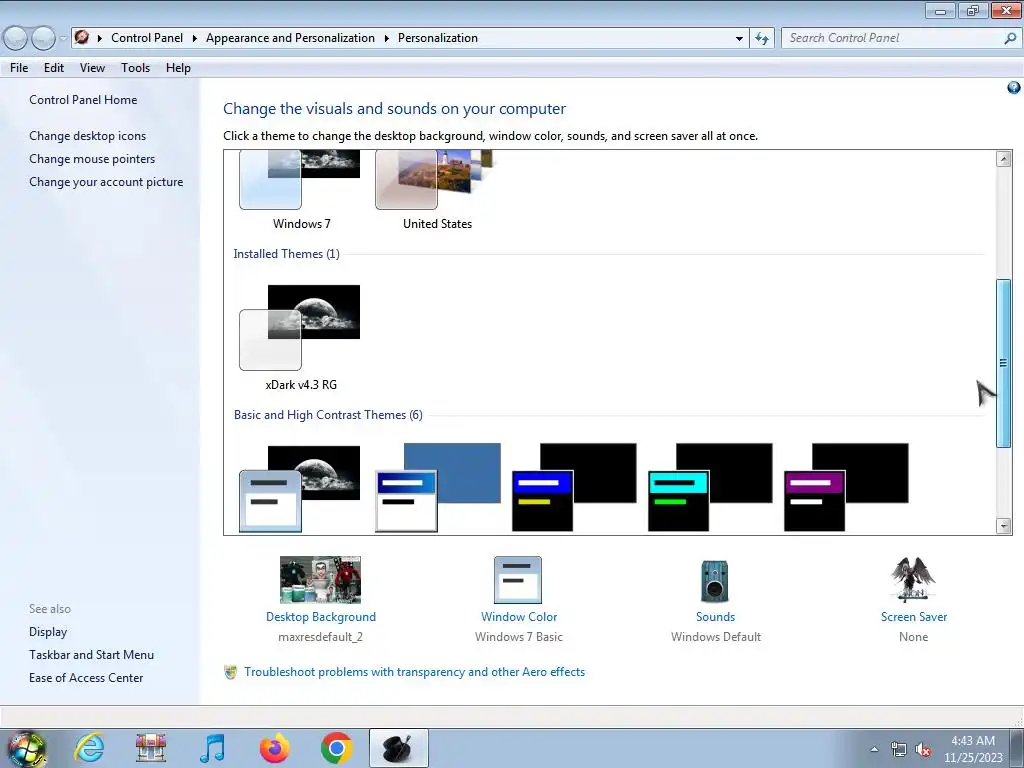This screenshot has width=1024, height=768.
Task: Select high contrast theme with blue title bar
Action: coord(573,488)
